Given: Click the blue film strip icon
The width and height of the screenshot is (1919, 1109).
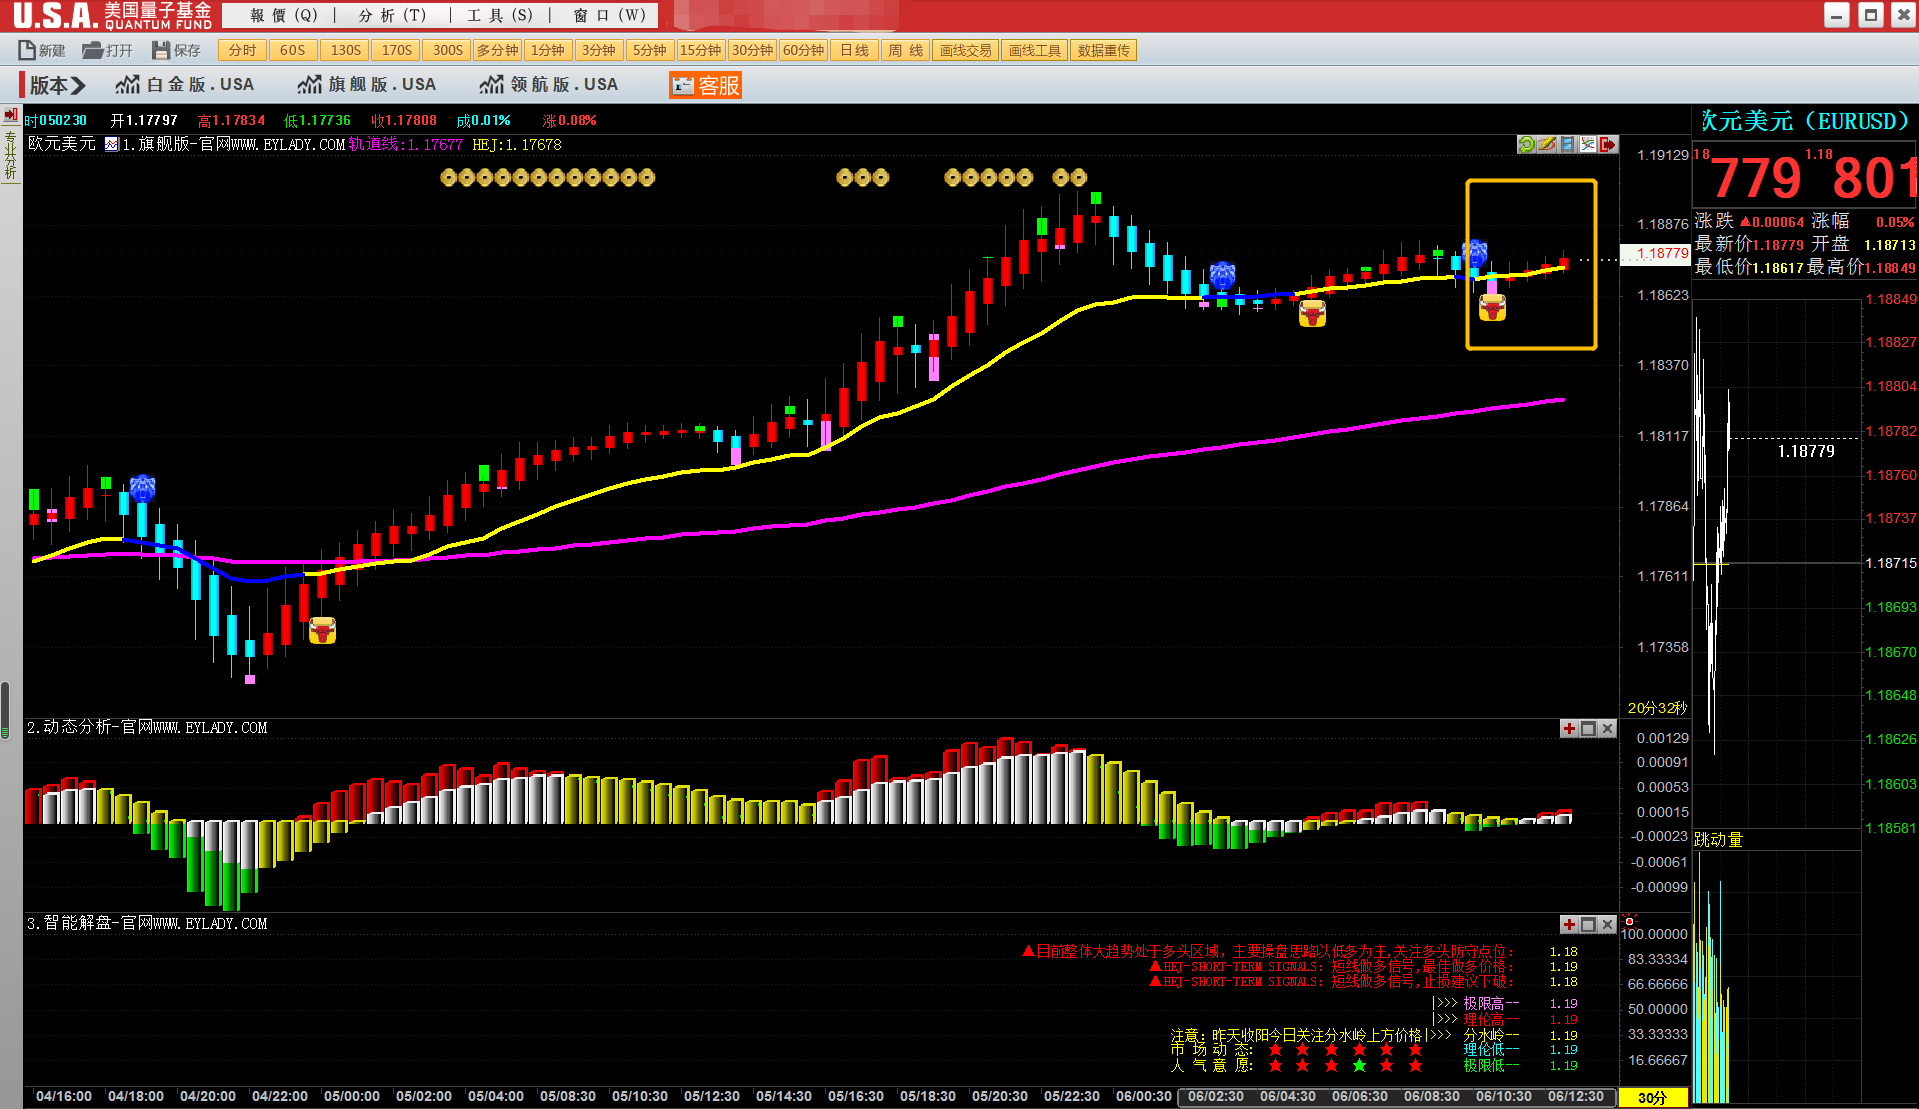Looking at the screenshot, I should pyautogui.click(x=1567, y=144).
